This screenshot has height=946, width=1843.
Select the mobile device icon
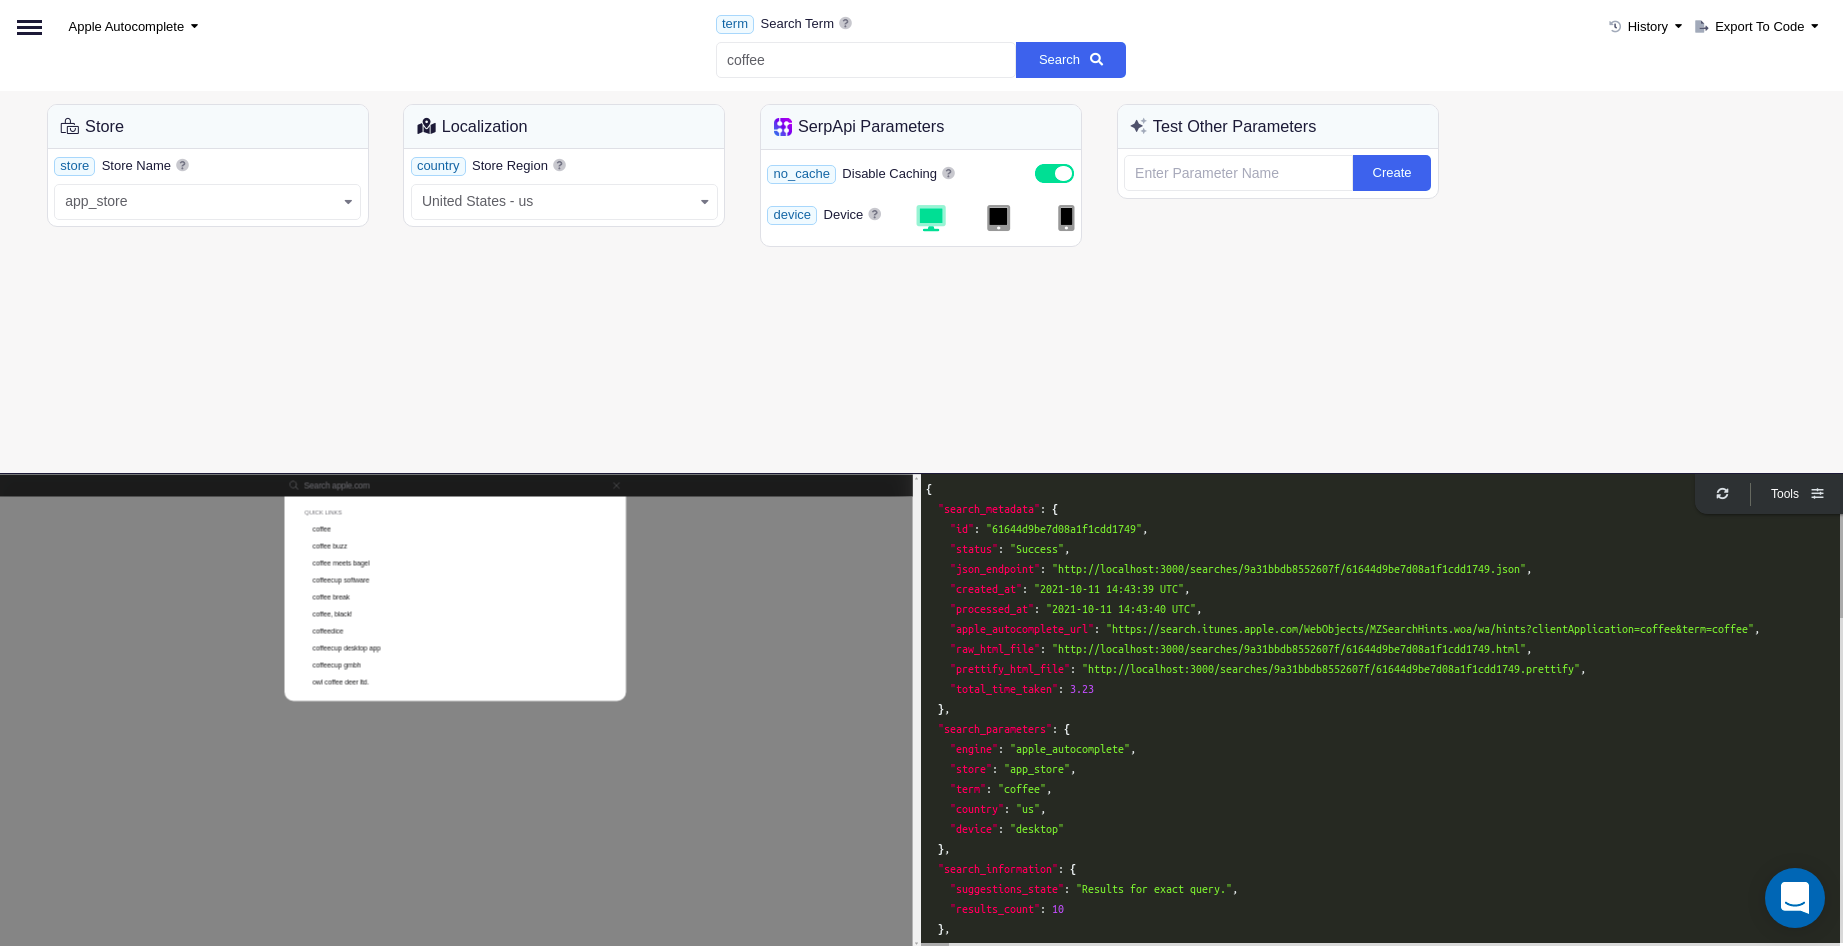[1065, 217]
